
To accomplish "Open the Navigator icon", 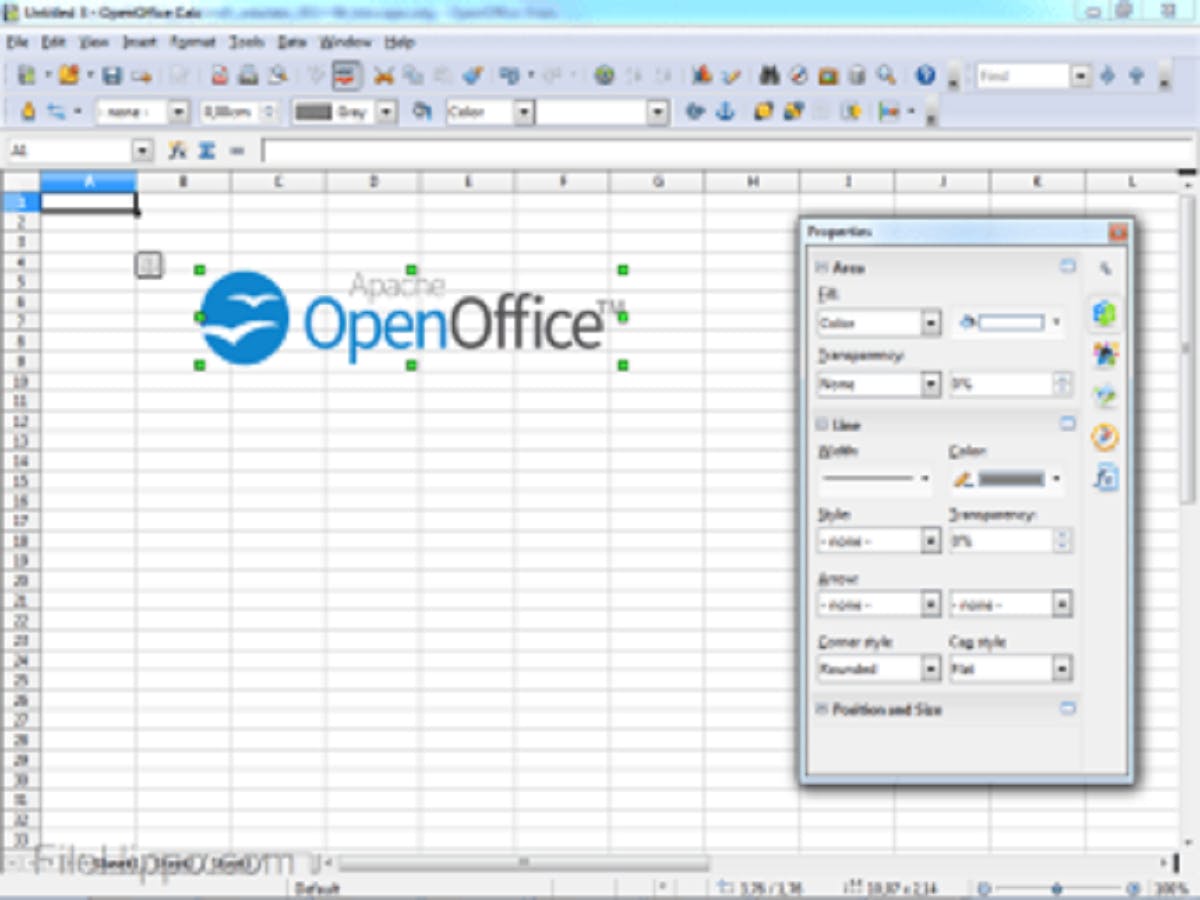I will 797,75.
